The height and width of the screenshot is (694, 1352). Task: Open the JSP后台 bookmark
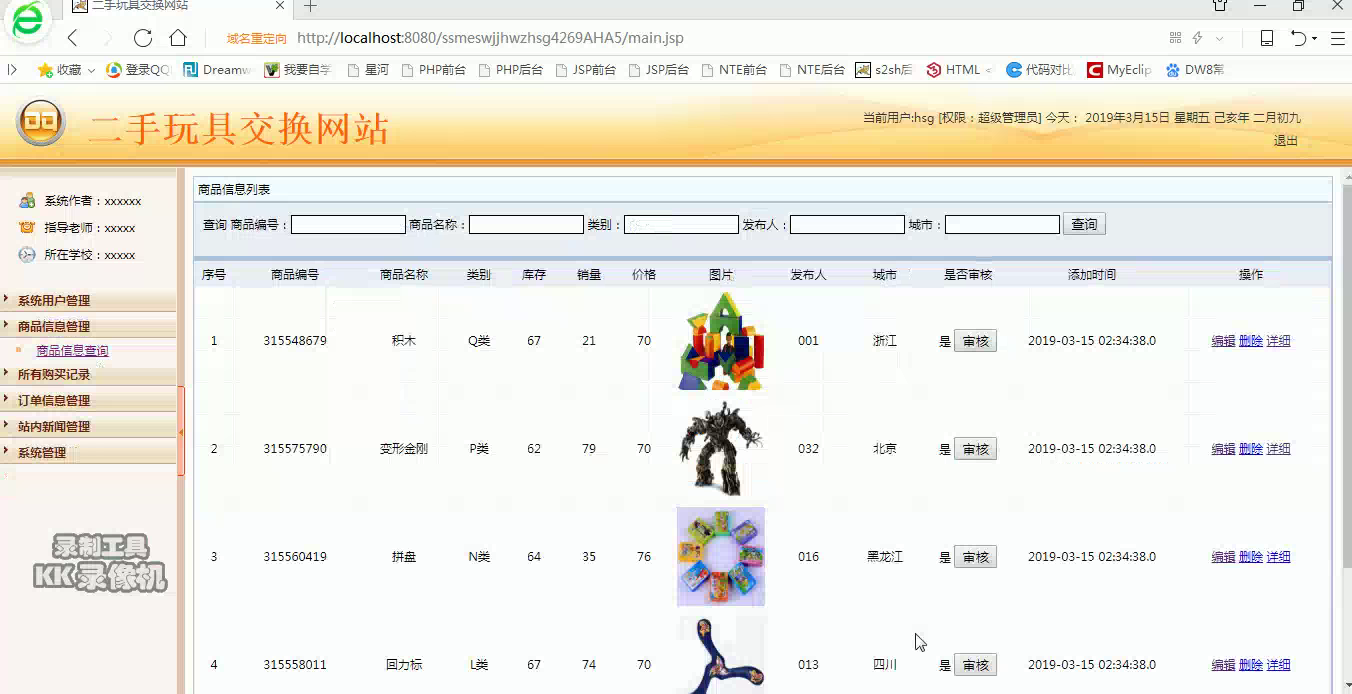(659, 70)
